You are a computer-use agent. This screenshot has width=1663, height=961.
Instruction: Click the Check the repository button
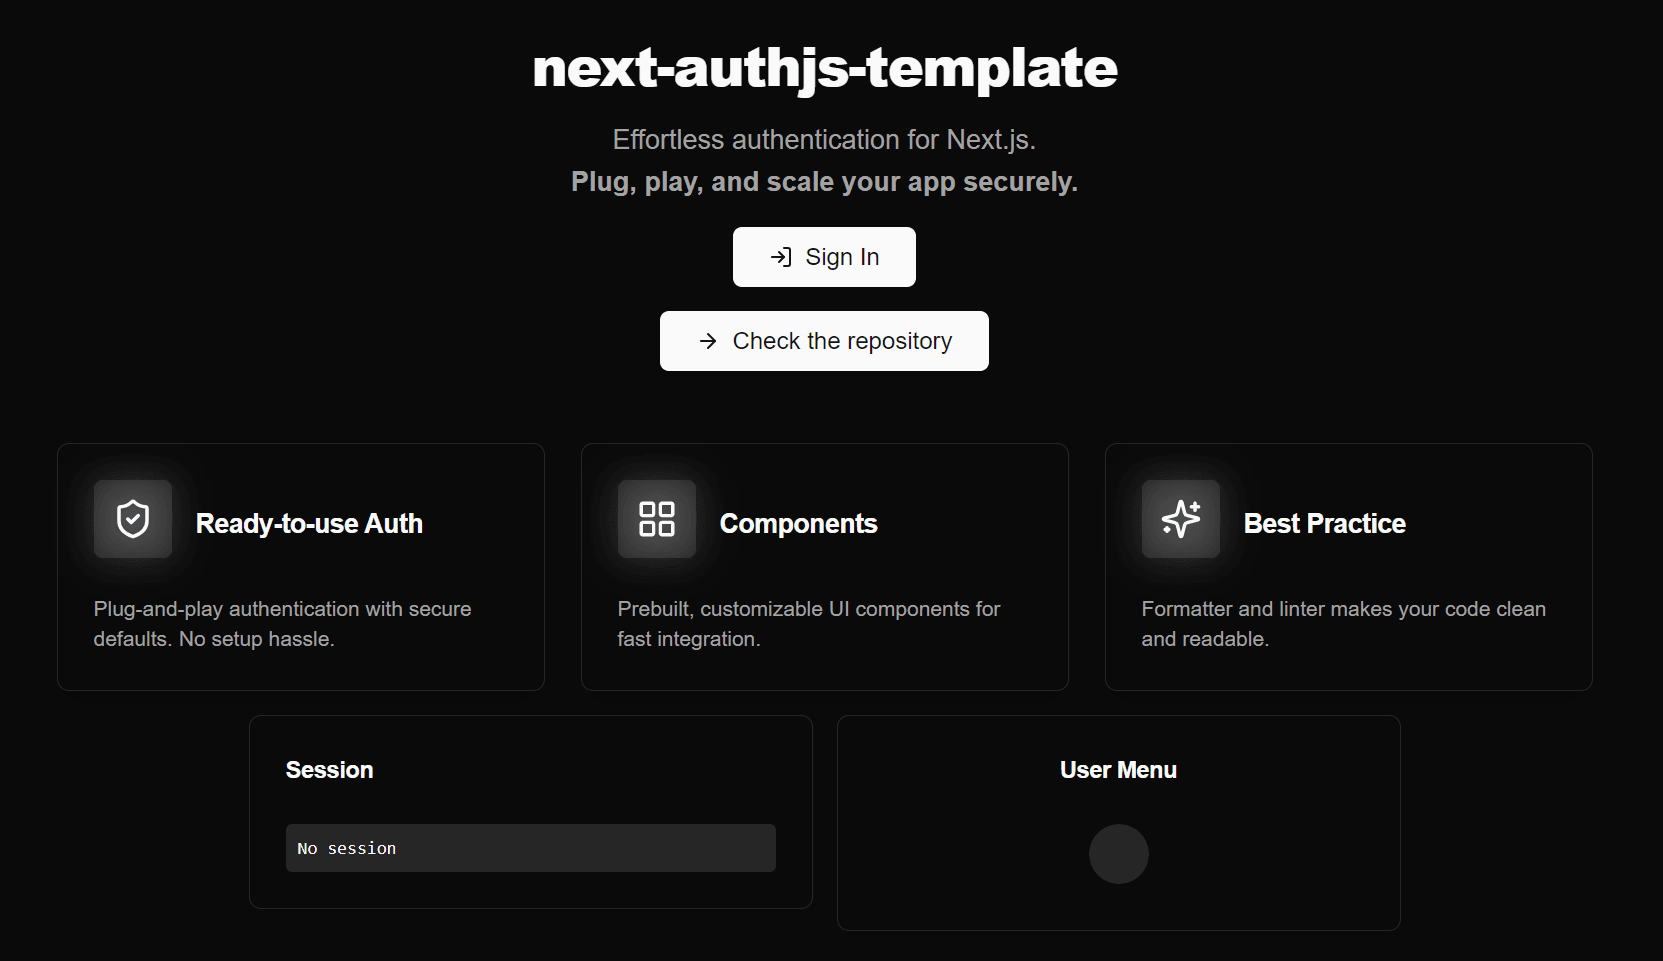point(824,341)
